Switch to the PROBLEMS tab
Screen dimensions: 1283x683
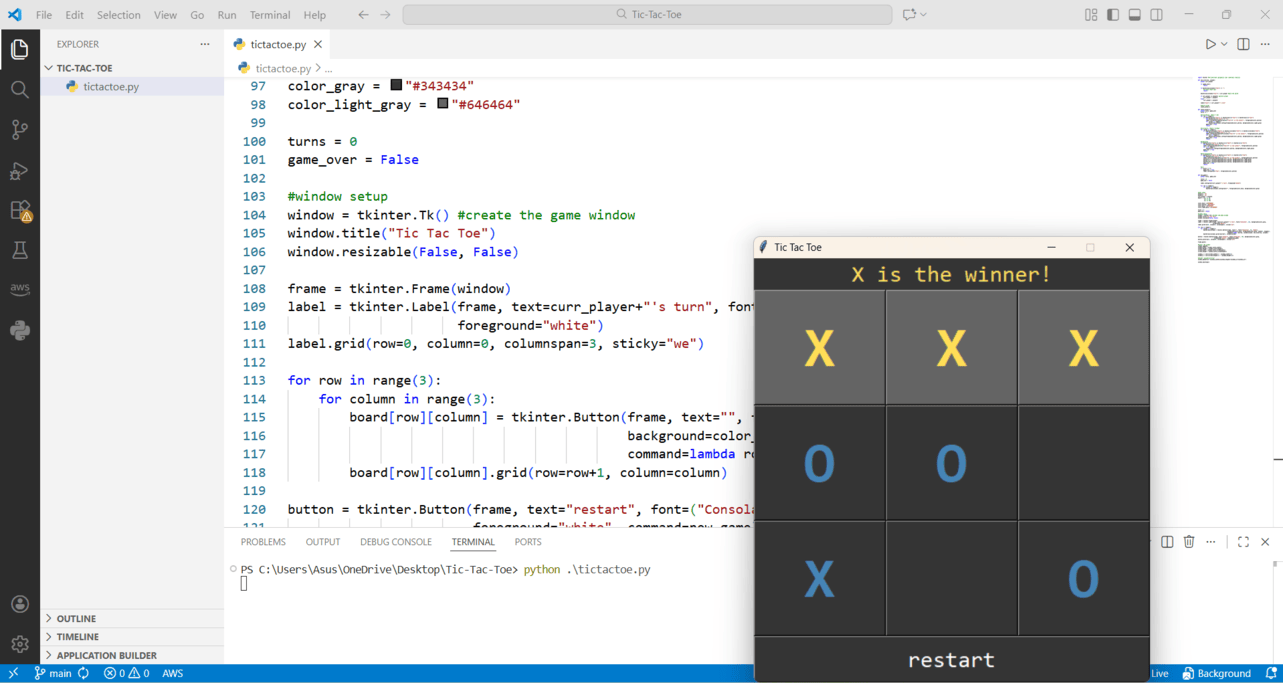263,542
